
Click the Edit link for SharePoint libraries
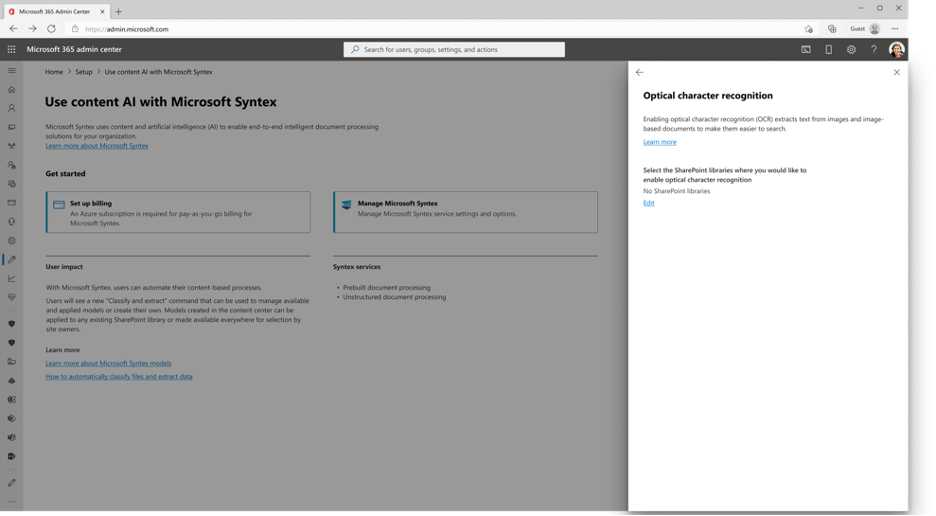649,203
